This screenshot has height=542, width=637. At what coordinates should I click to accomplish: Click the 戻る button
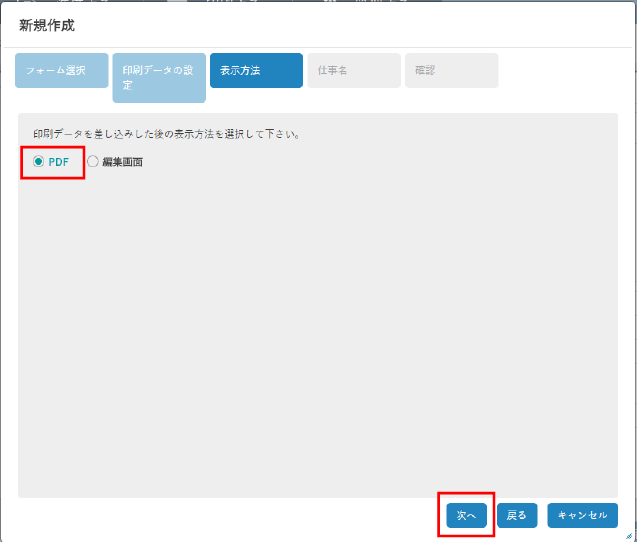pos(517,515)
